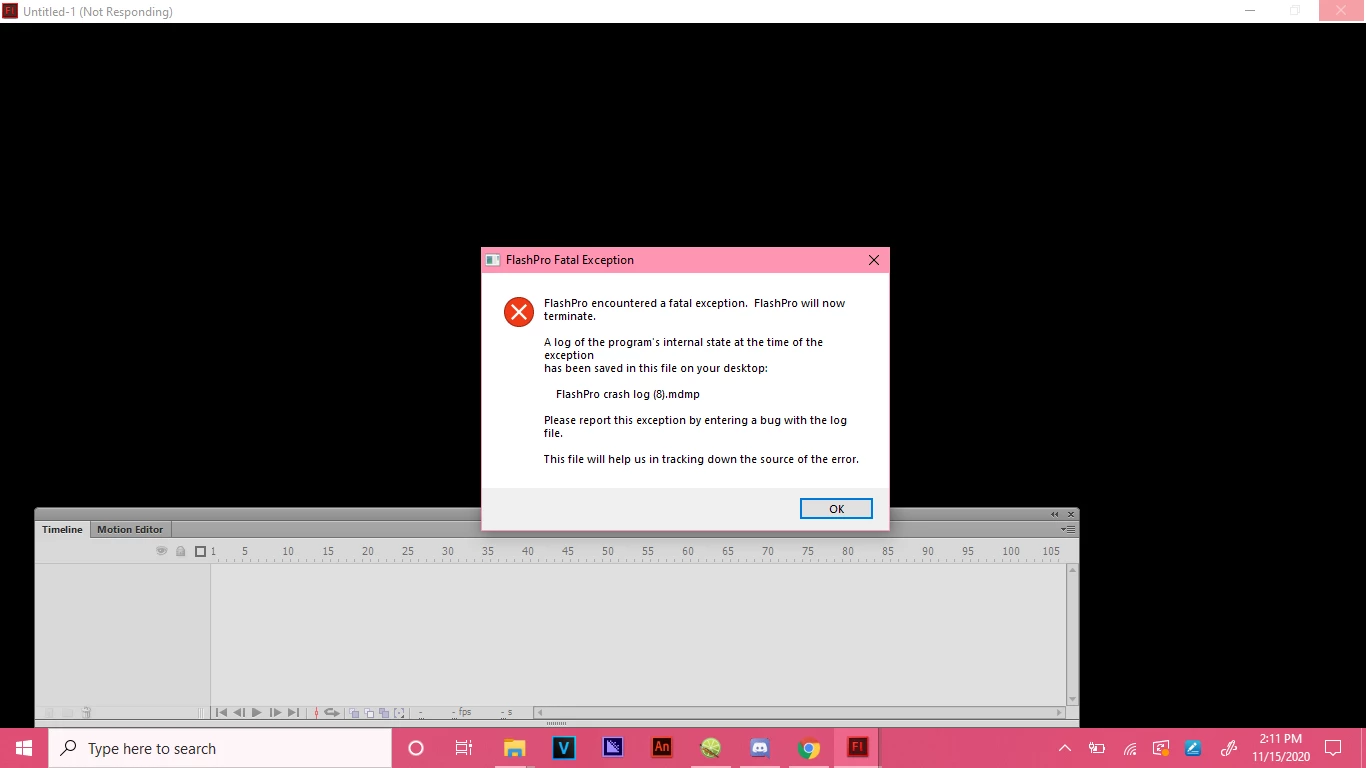Show hidden system tray icons
Image resolution: width=1366 pixels, height=768 pixels.
coord(1065,748)
